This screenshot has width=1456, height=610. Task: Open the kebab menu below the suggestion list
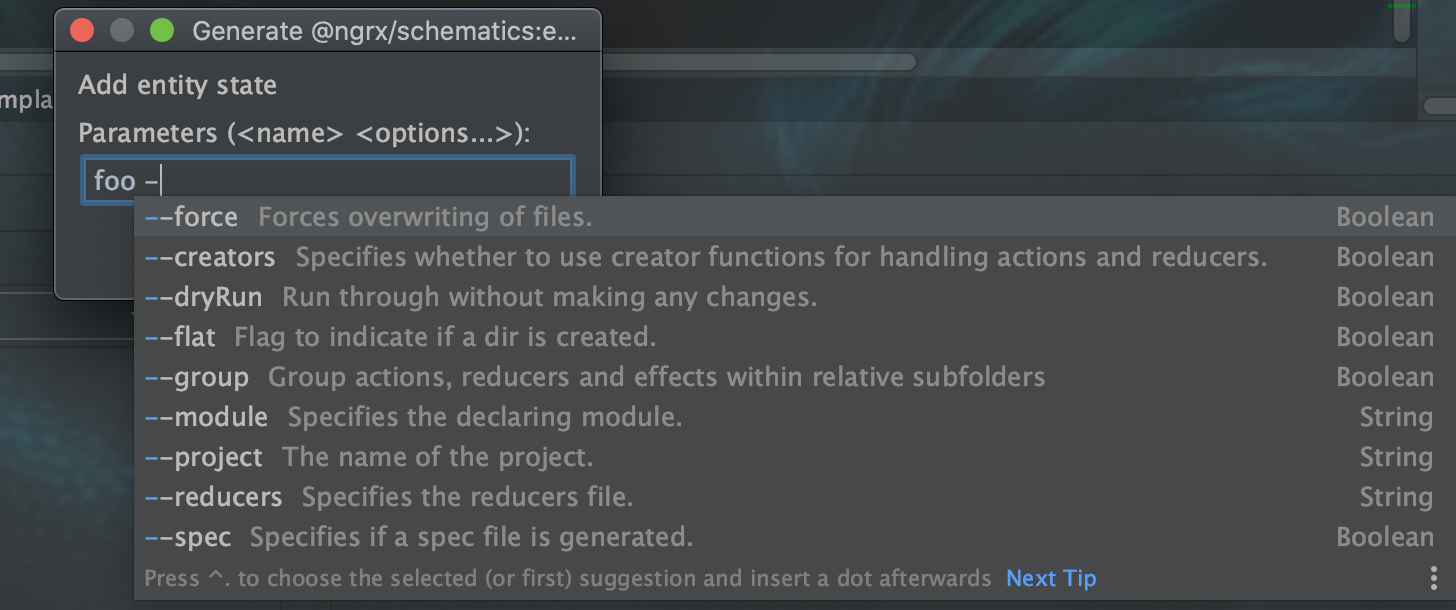tap(1434, 578)
